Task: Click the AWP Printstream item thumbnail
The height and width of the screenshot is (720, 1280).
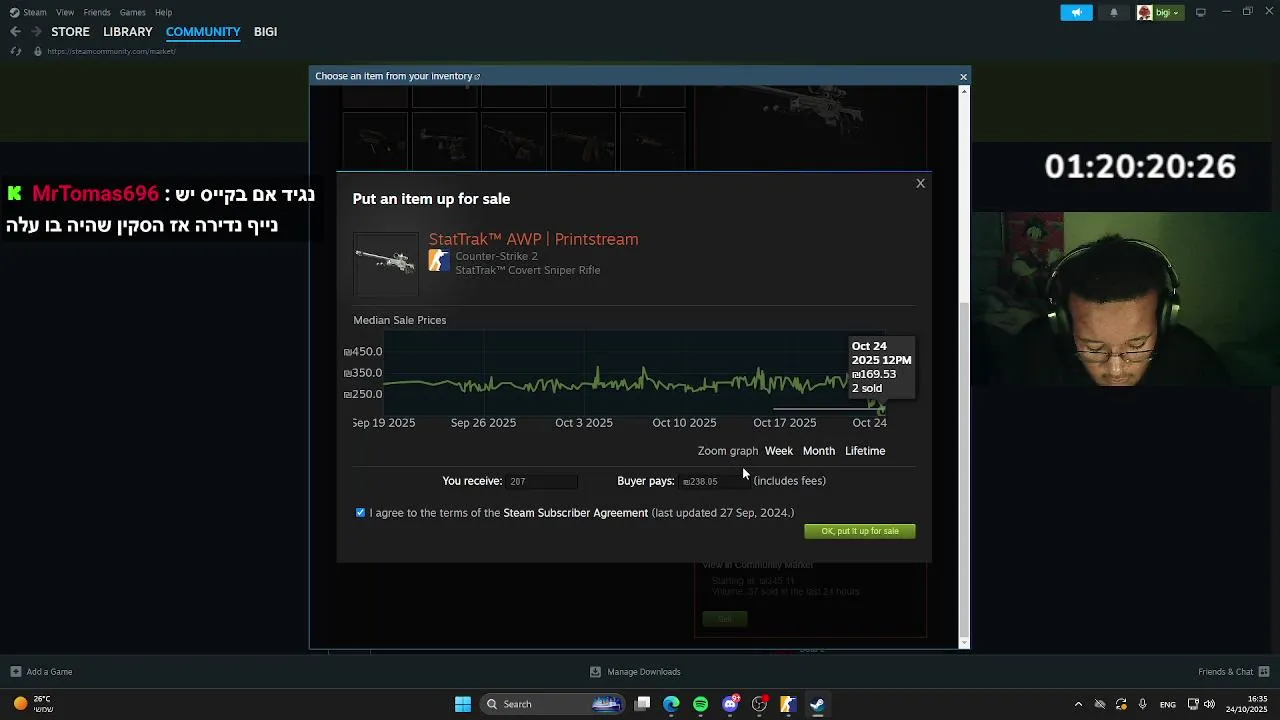Action: coord(386,264)
